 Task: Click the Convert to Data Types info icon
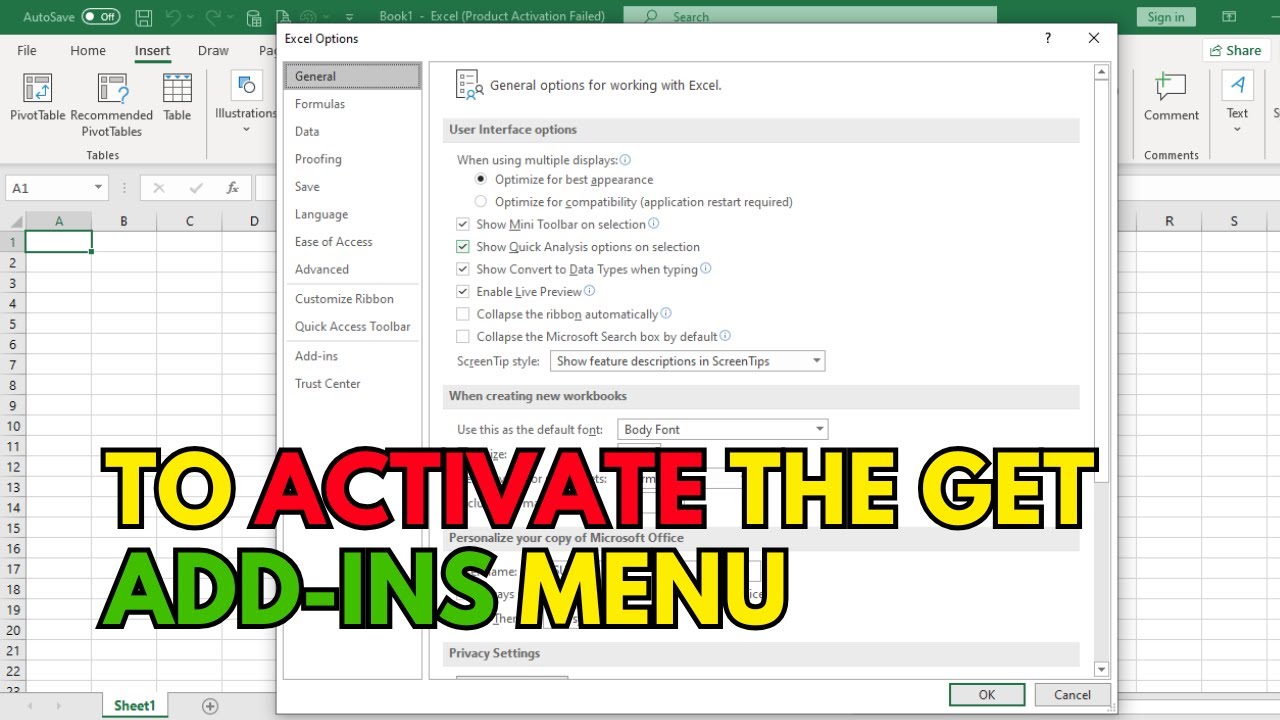706,269
